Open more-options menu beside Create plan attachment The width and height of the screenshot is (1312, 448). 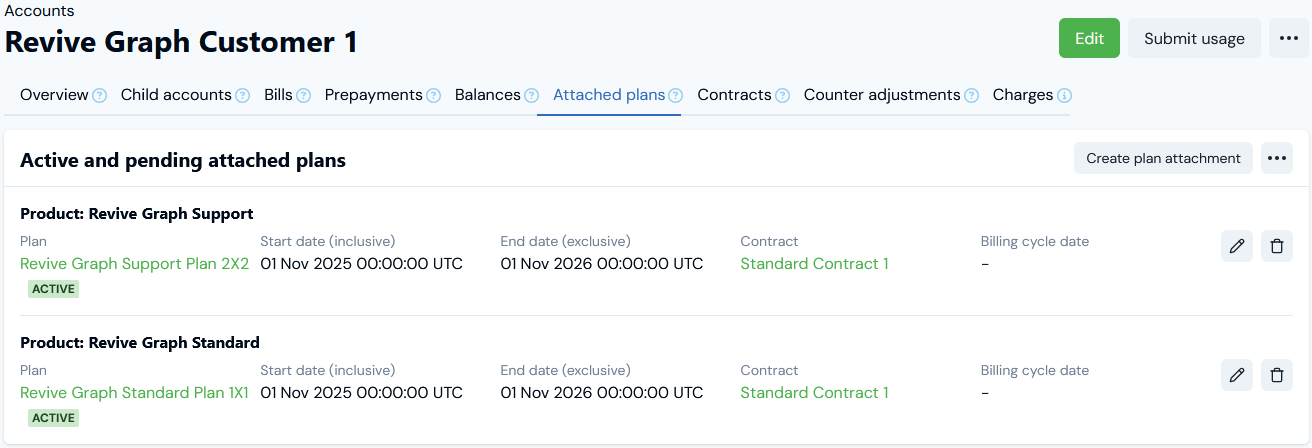[x=1276, y=158]
